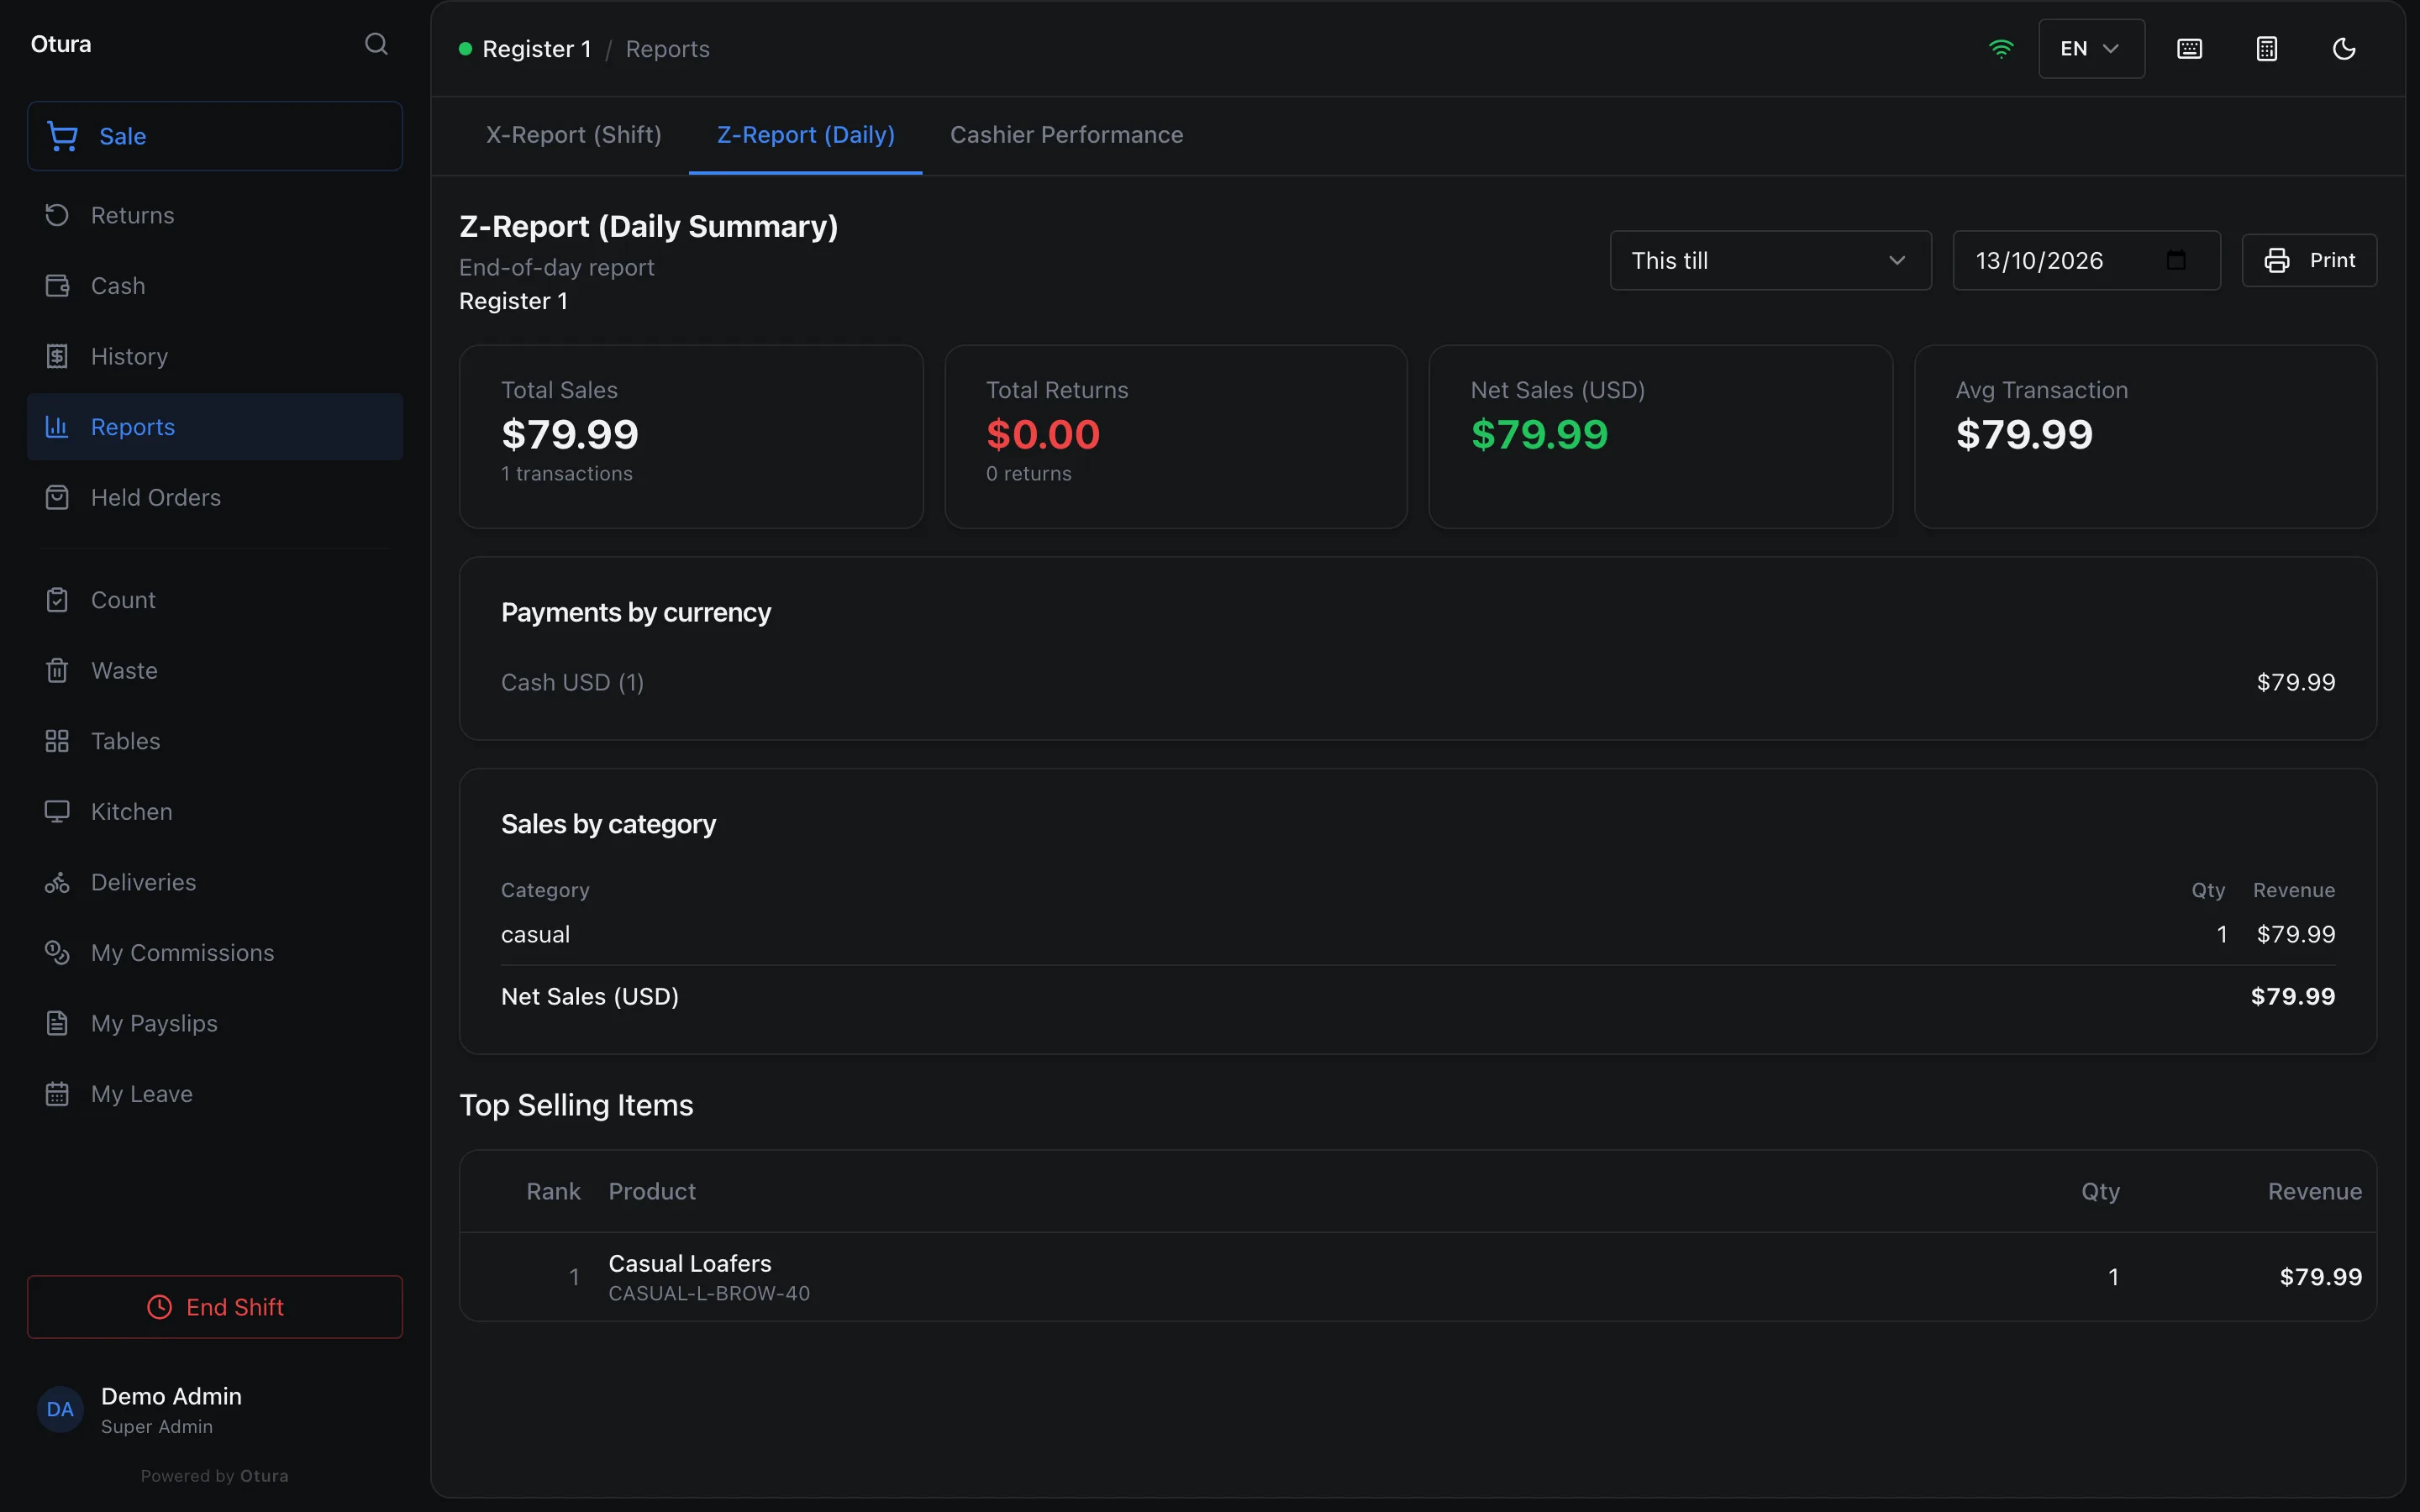Open Held Orders
This screenshot has width=2420, height=1512.
[215, 497]
